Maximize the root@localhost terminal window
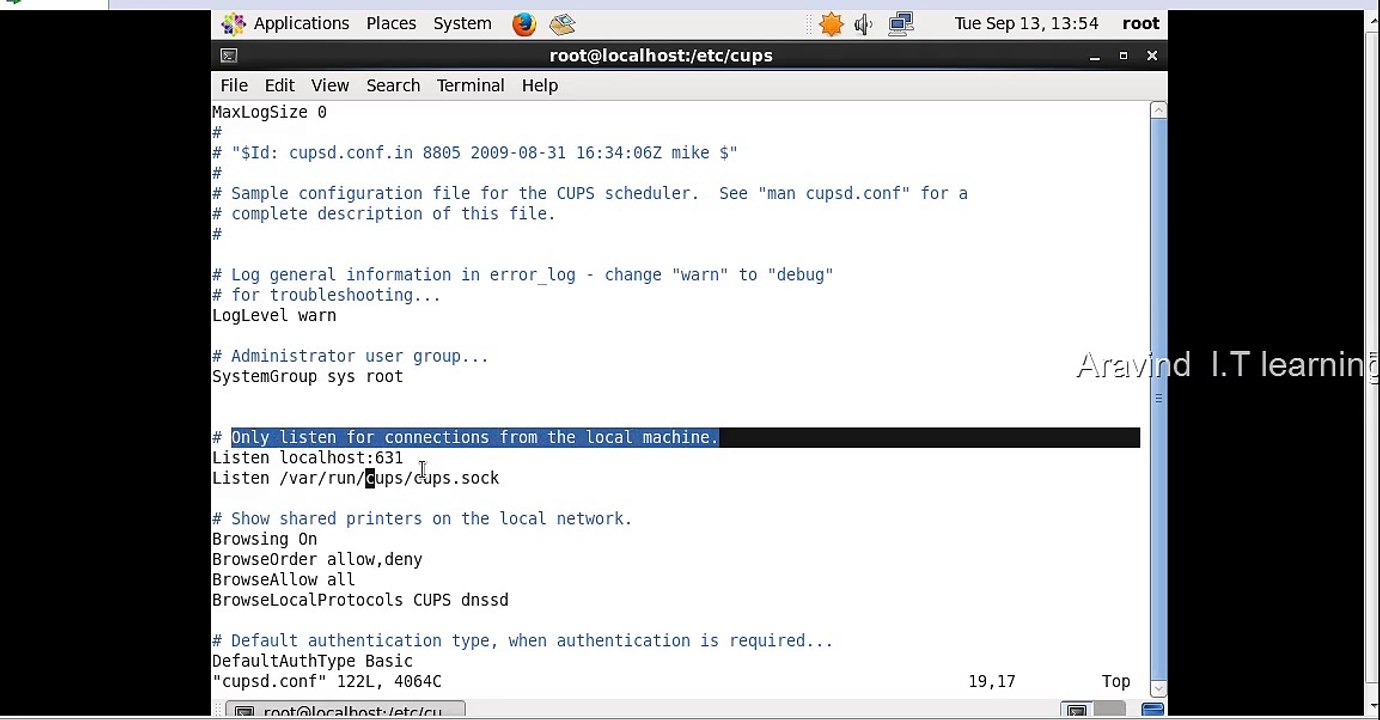The width and height of the screenshot is (1380, 720). coord(1123,56)
